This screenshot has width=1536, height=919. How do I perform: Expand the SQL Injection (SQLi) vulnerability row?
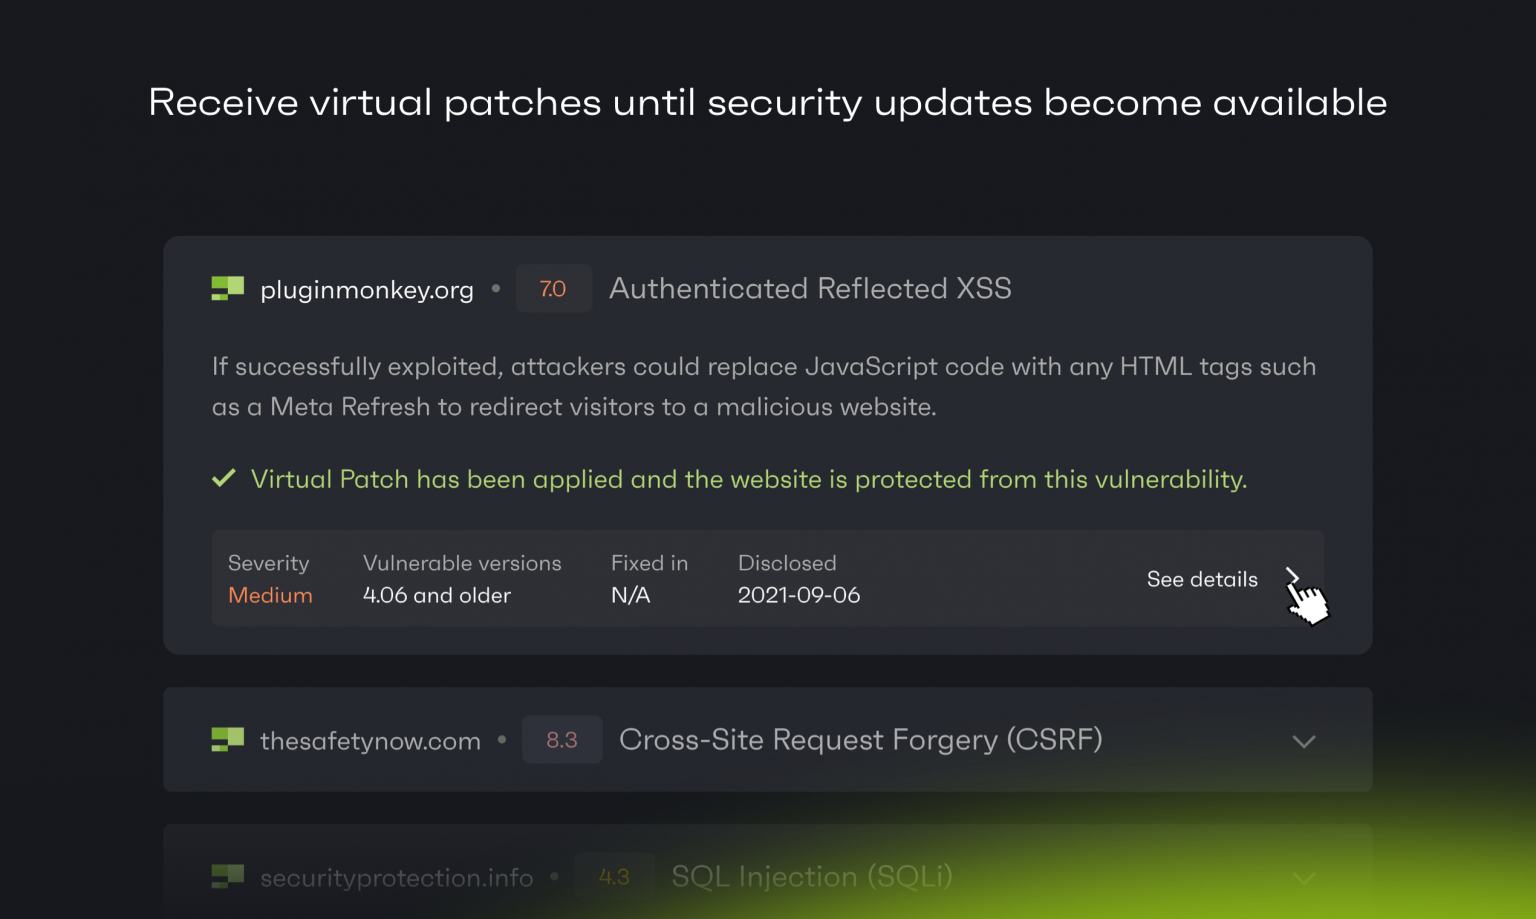[1303, 877]
